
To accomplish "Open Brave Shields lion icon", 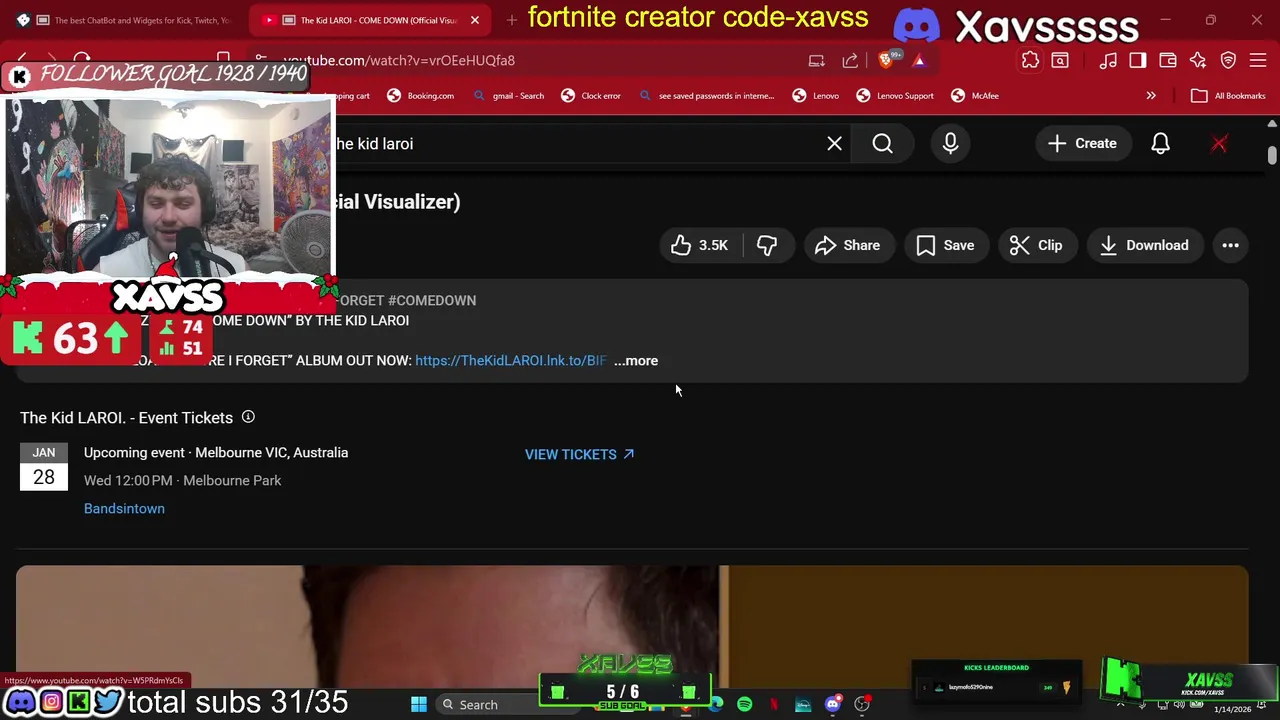I will [x=888, y=60].
